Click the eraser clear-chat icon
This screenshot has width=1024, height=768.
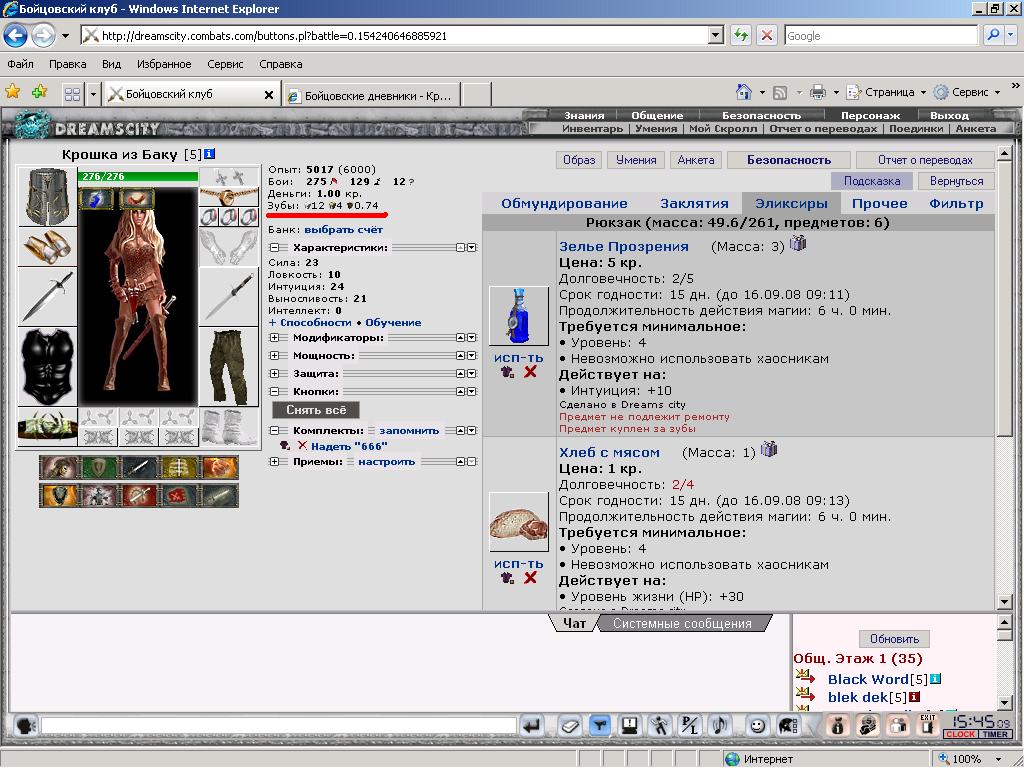569,726
